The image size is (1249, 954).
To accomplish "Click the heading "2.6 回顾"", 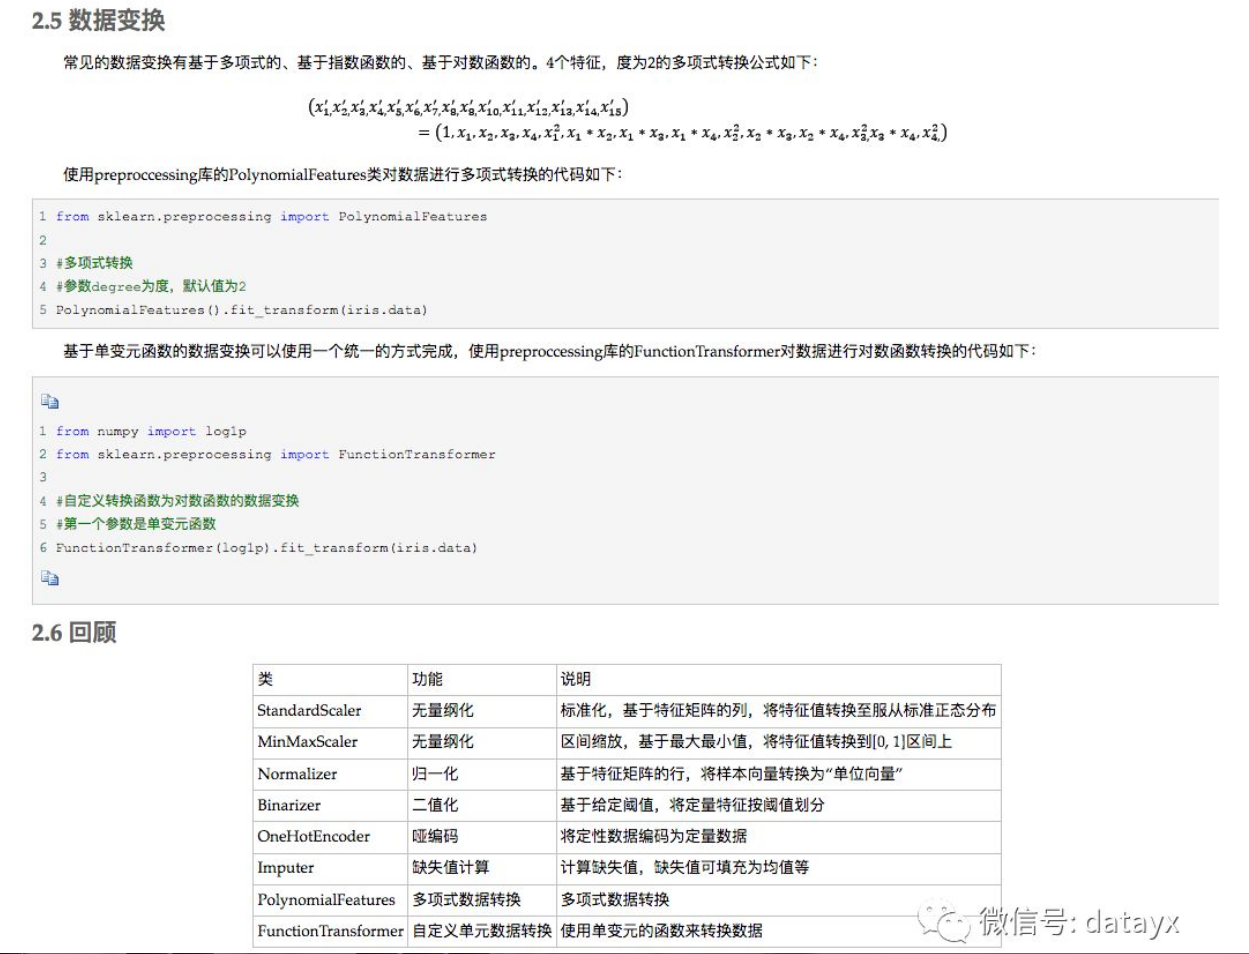I will click(x=74, y=632).
